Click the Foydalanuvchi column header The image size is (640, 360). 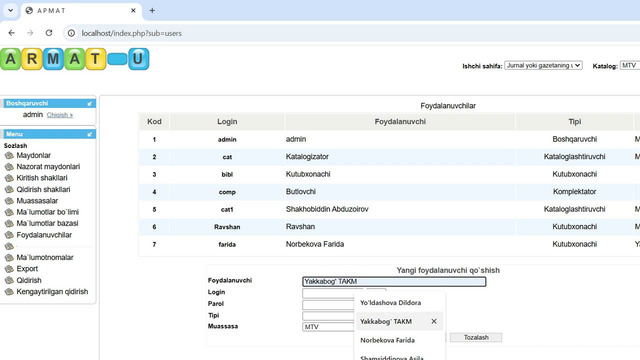[x=400, y=122]
